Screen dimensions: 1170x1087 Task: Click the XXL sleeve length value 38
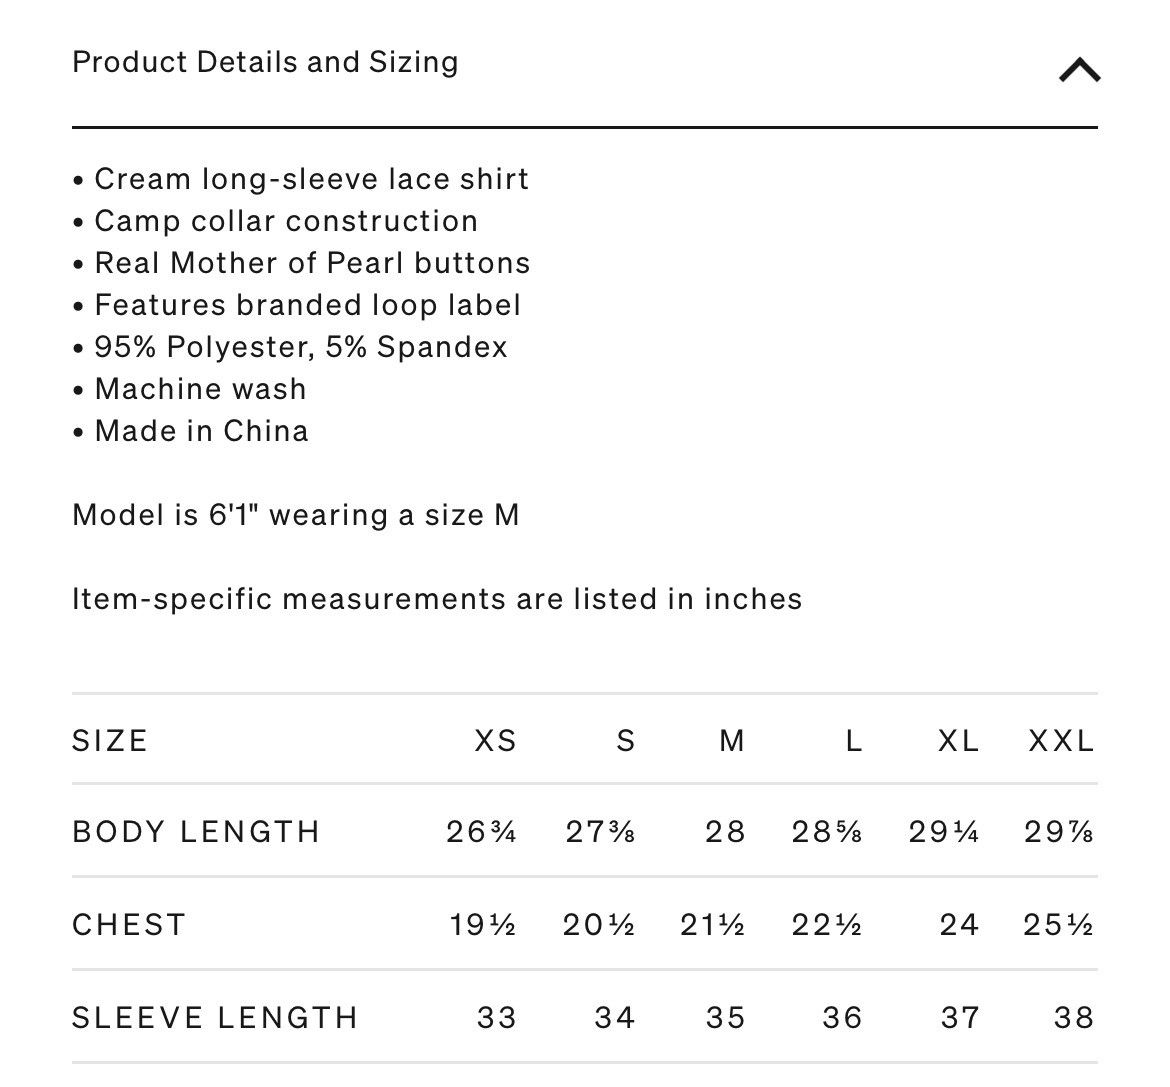pos(1074,1018)
